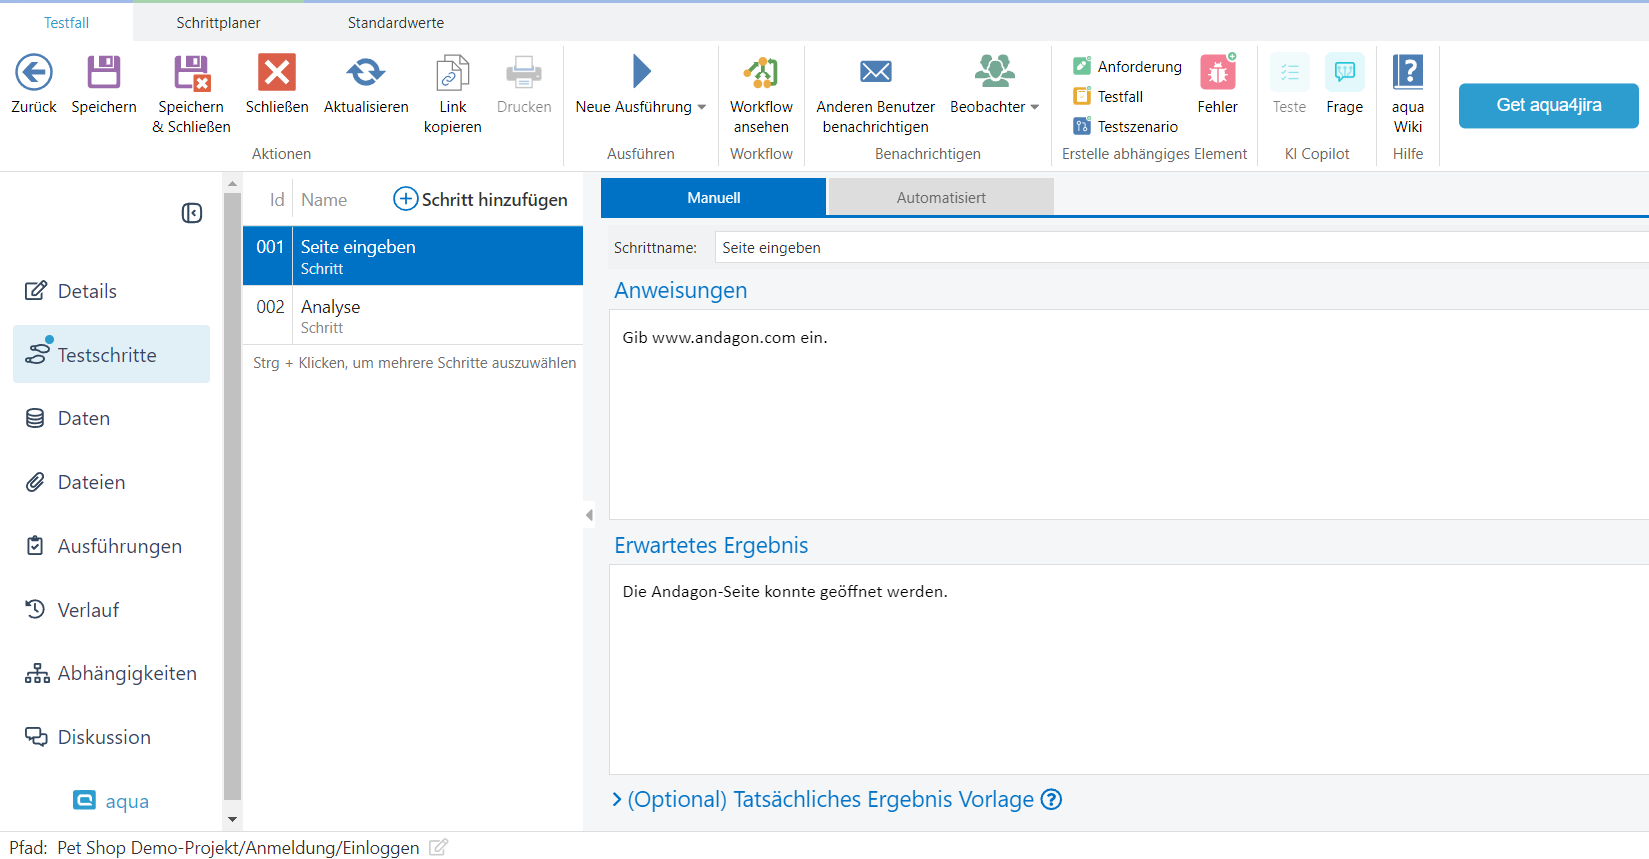The width and height of the screenshot is (1649, 859).
Task: Click the Zurück back arrow icon
Action: point(34,73)
